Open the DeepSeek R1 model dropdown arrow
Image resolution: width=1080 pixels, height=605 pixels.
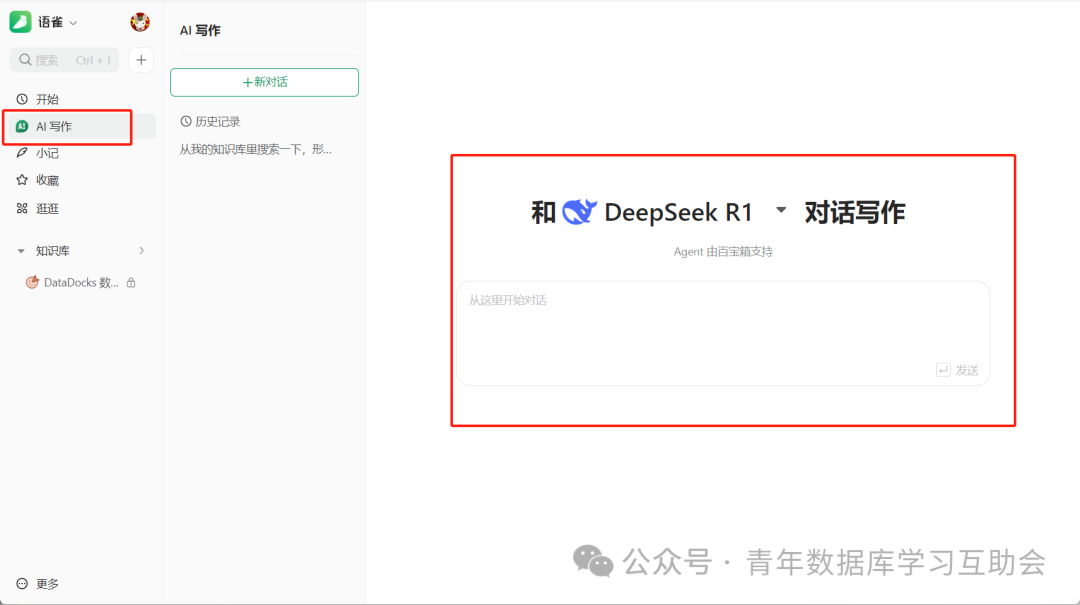pos(781,209)
